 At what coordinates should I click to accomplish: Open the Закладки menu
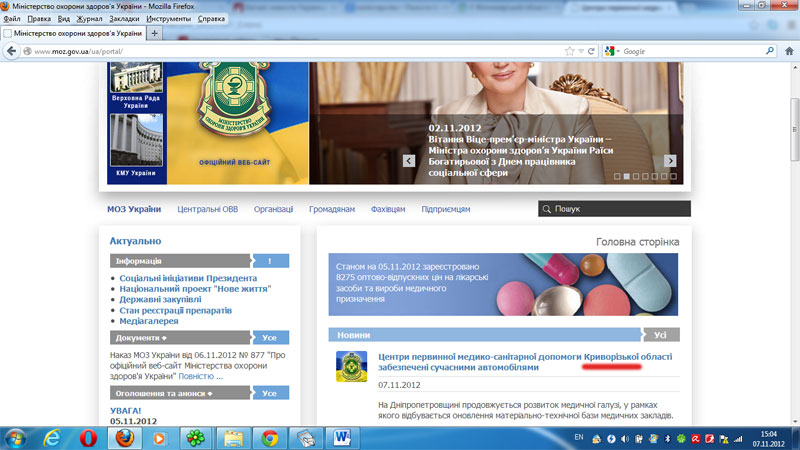pyautogui.click(x=124, y=19)
